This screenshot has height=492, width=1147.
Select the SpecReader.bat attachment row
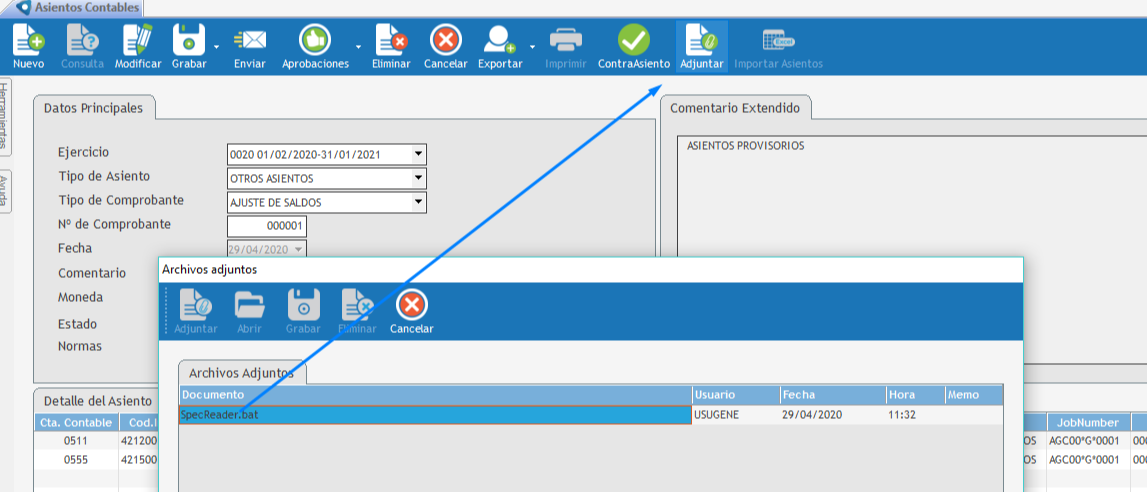tap(435, 414)
